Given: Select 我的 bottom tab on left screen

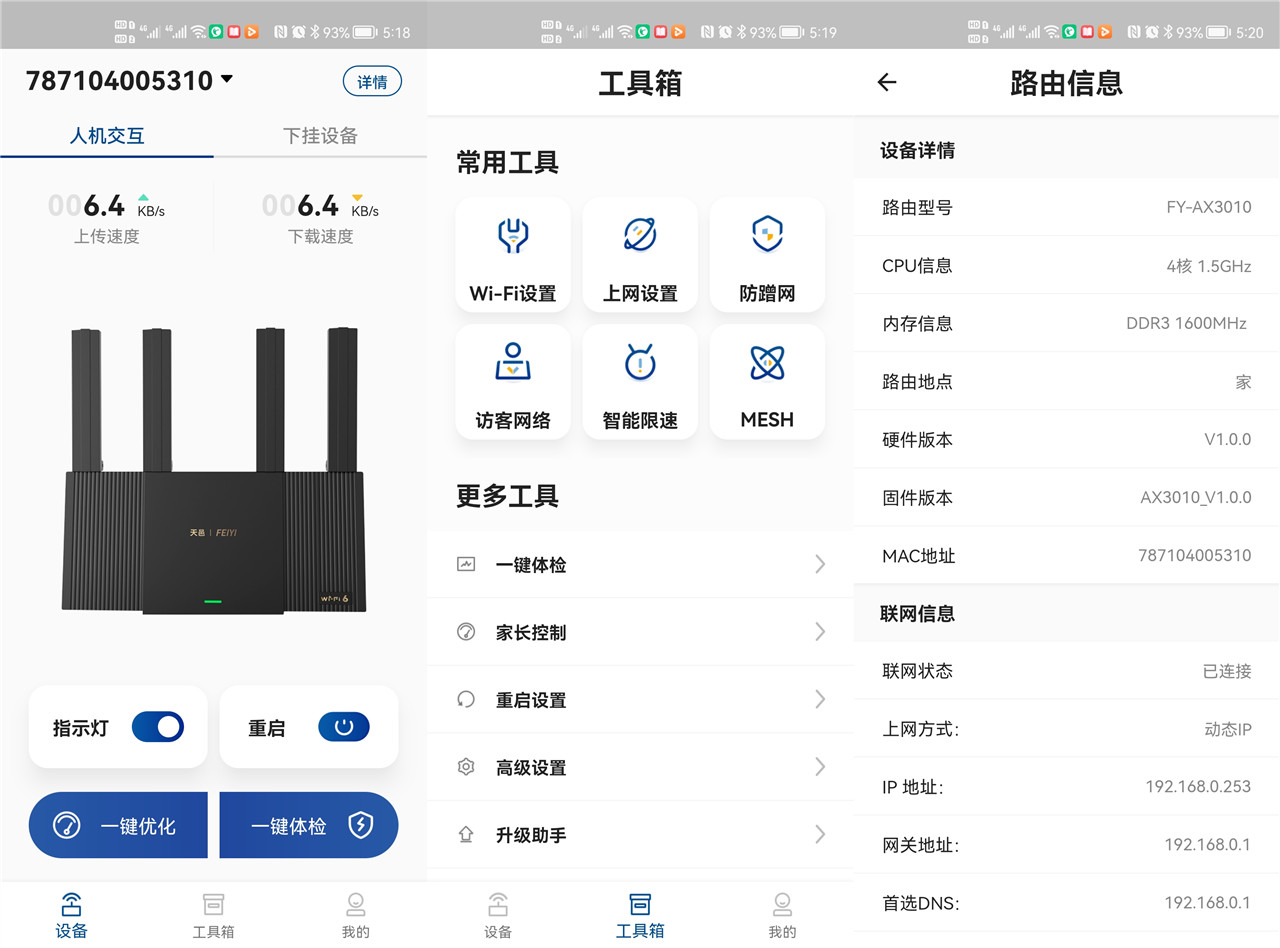Looking at the screenshot, I should (x=355, y=916).
